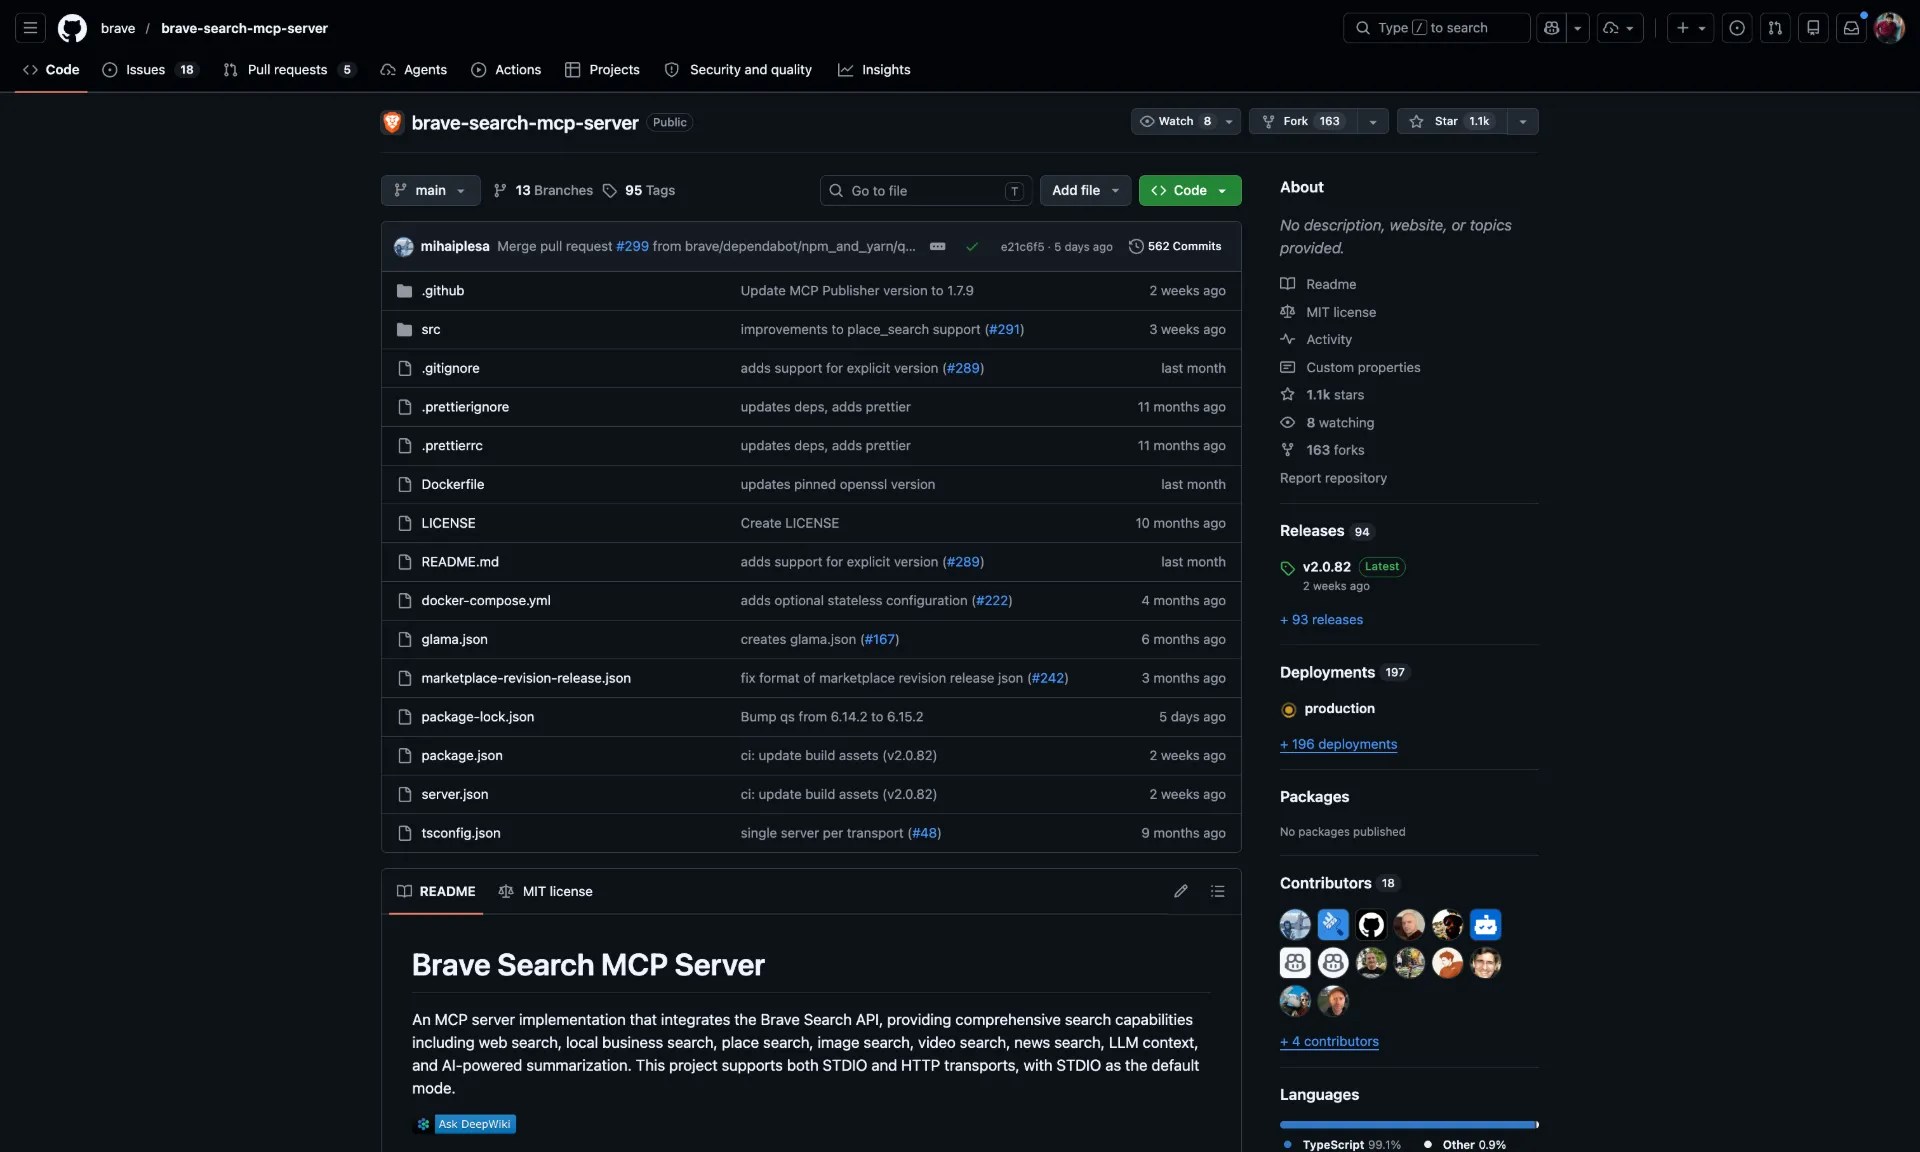Click the Brave lion repository logo
Image resolution: width=1920 pixels, height=1152 pixels.
pyautogui.click(x=392, y=122)
